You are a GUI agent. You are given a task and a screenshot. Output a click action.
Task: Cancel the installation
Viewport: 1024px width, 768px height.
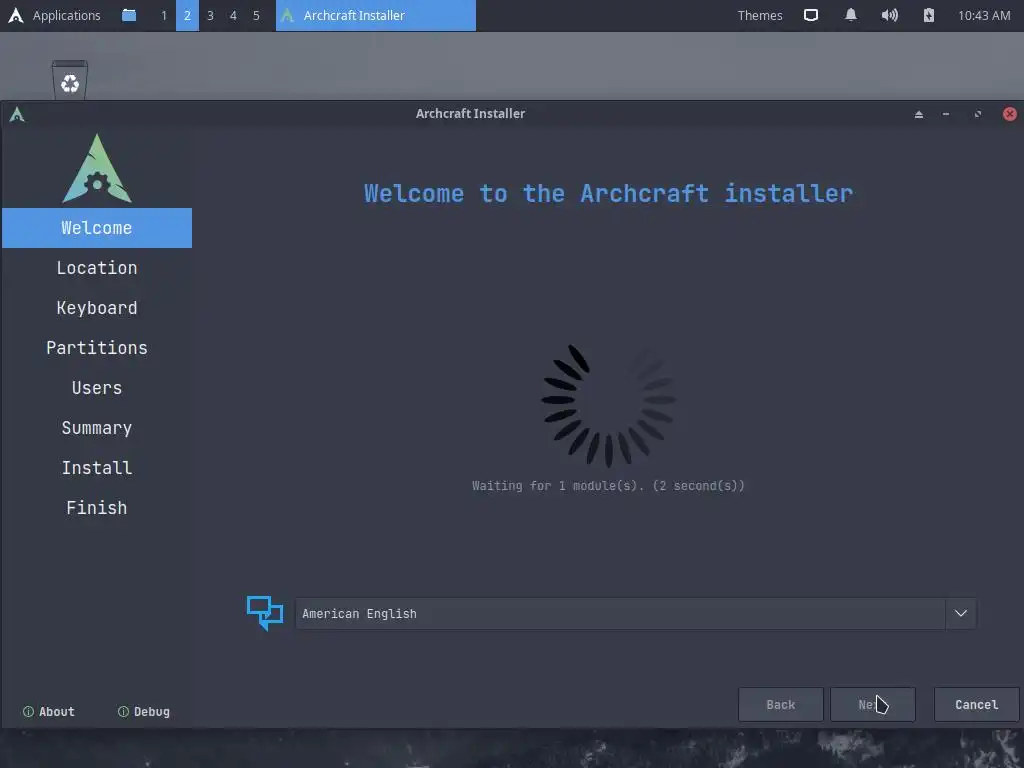pyautogui.click(x=976, y=705)
